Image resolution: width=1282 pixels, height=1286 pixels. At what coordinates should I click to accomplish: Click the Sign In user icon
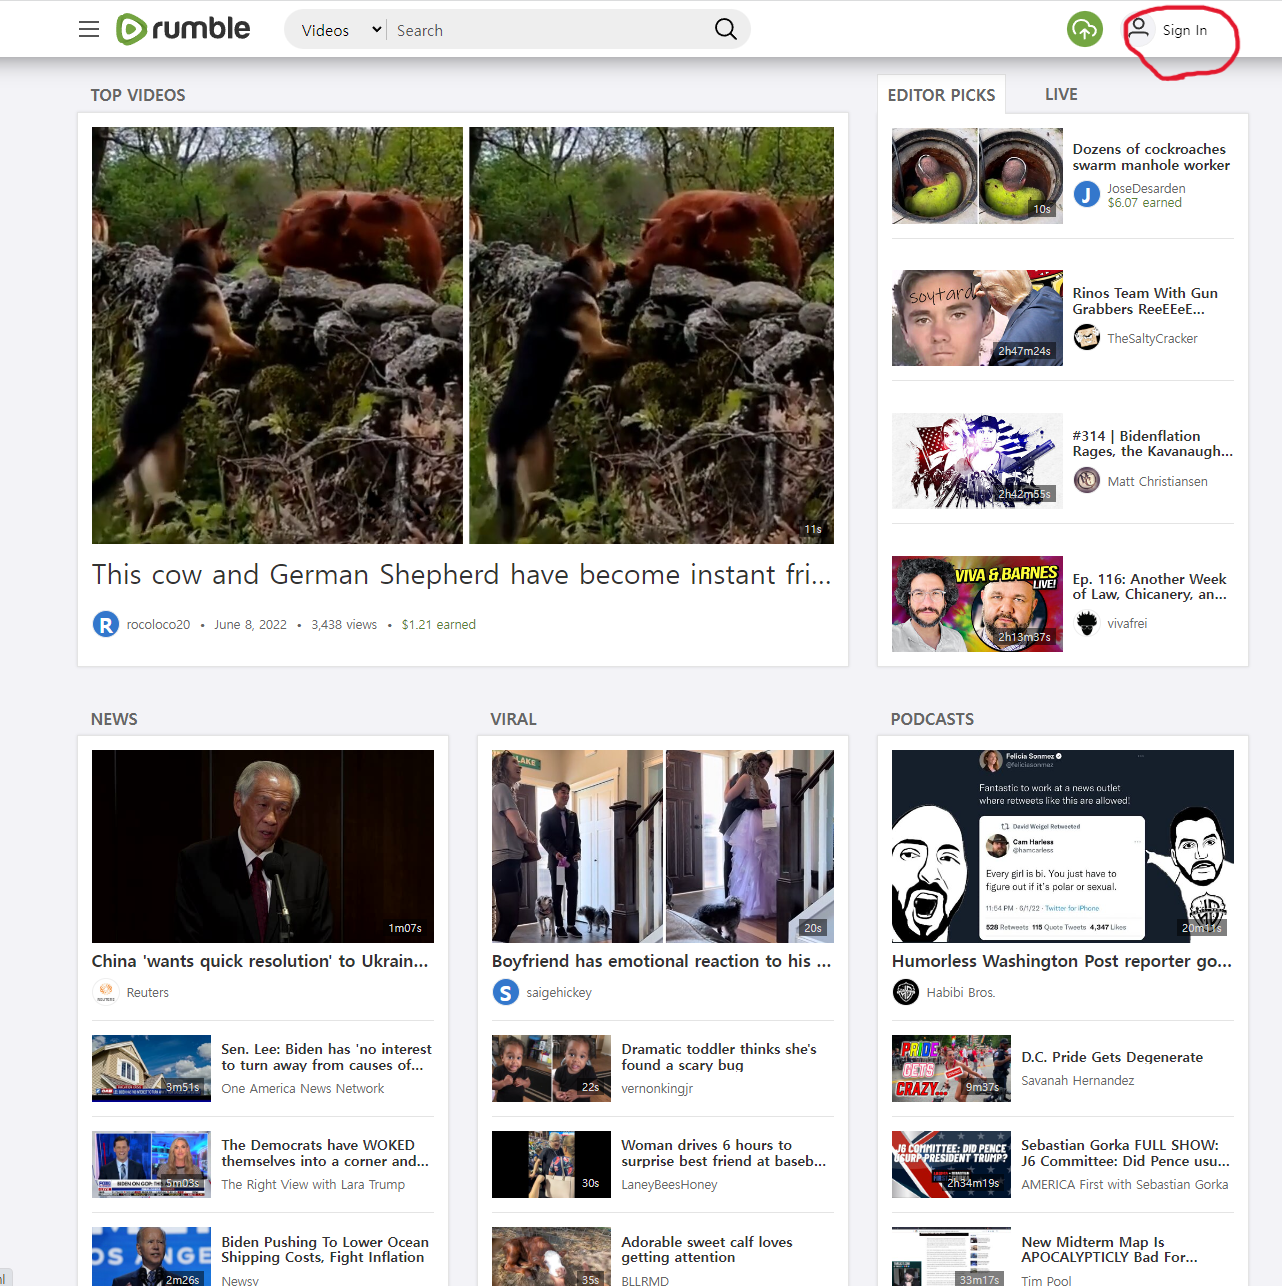coord(1138,29)
